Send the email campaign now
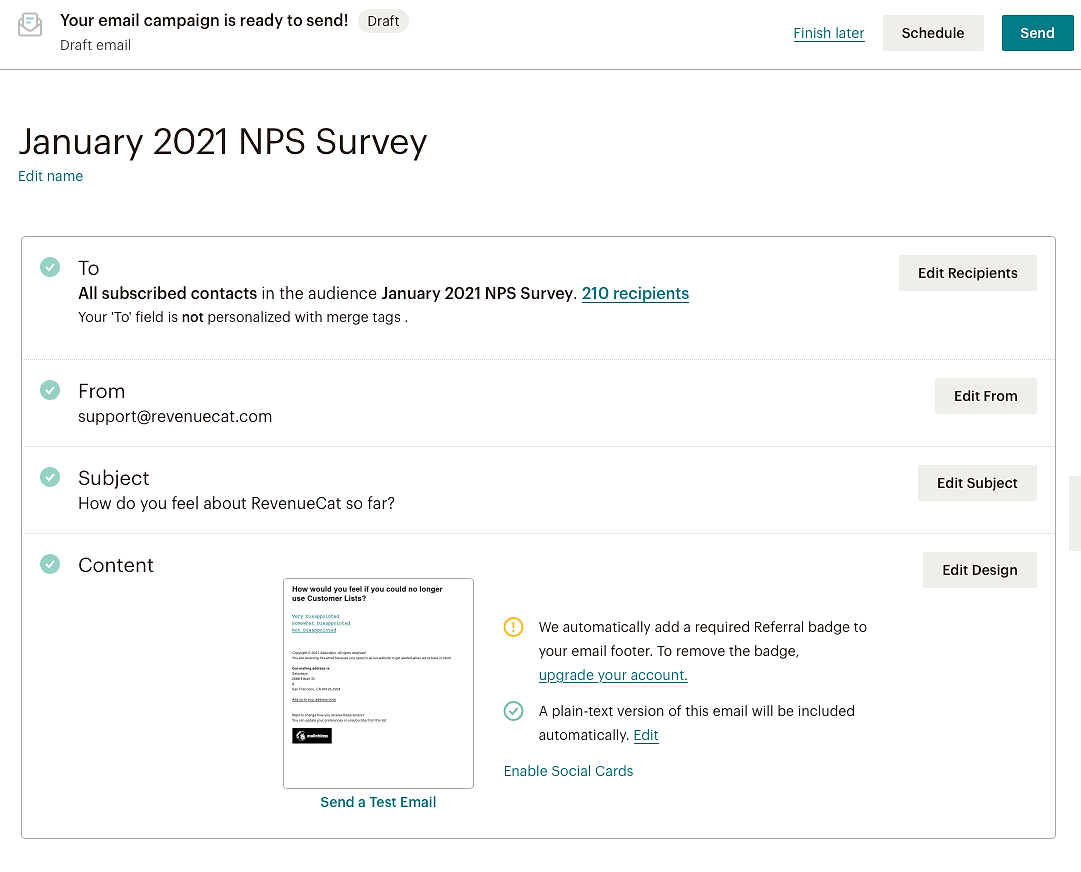The width and height of the screenshot is (1081, 872). (x=1037, y=33)
